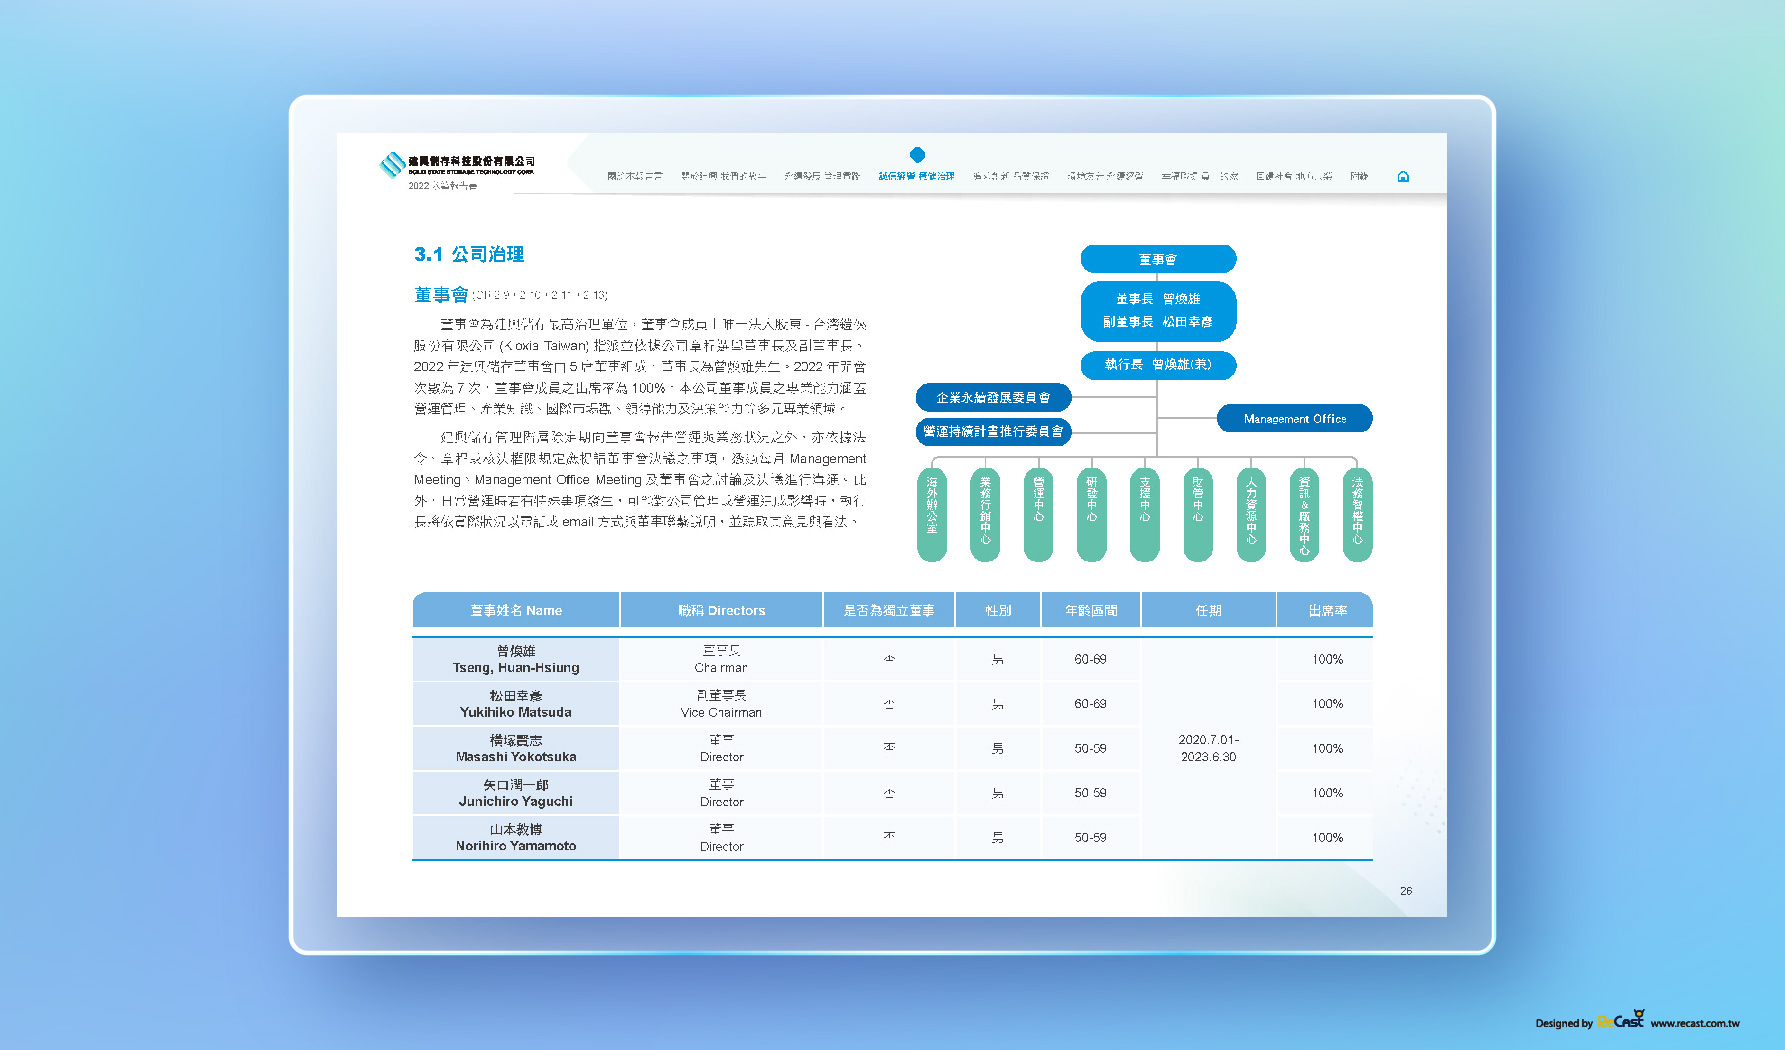
Task: Click the 支援中心 department box
Action: (x=1145, y=514)
